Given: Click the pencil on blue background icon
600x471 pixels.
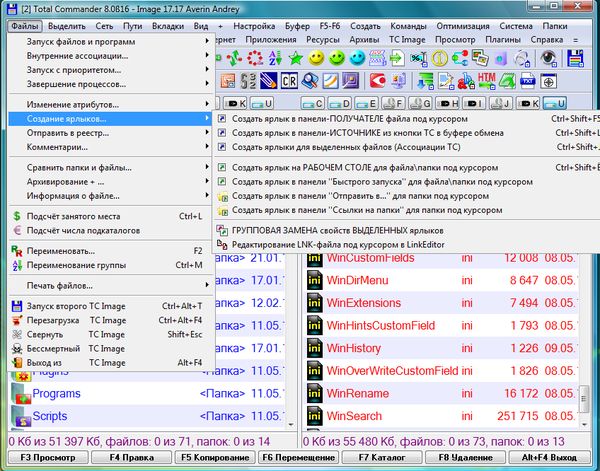Looking at the screenshot, I should 268,81.
